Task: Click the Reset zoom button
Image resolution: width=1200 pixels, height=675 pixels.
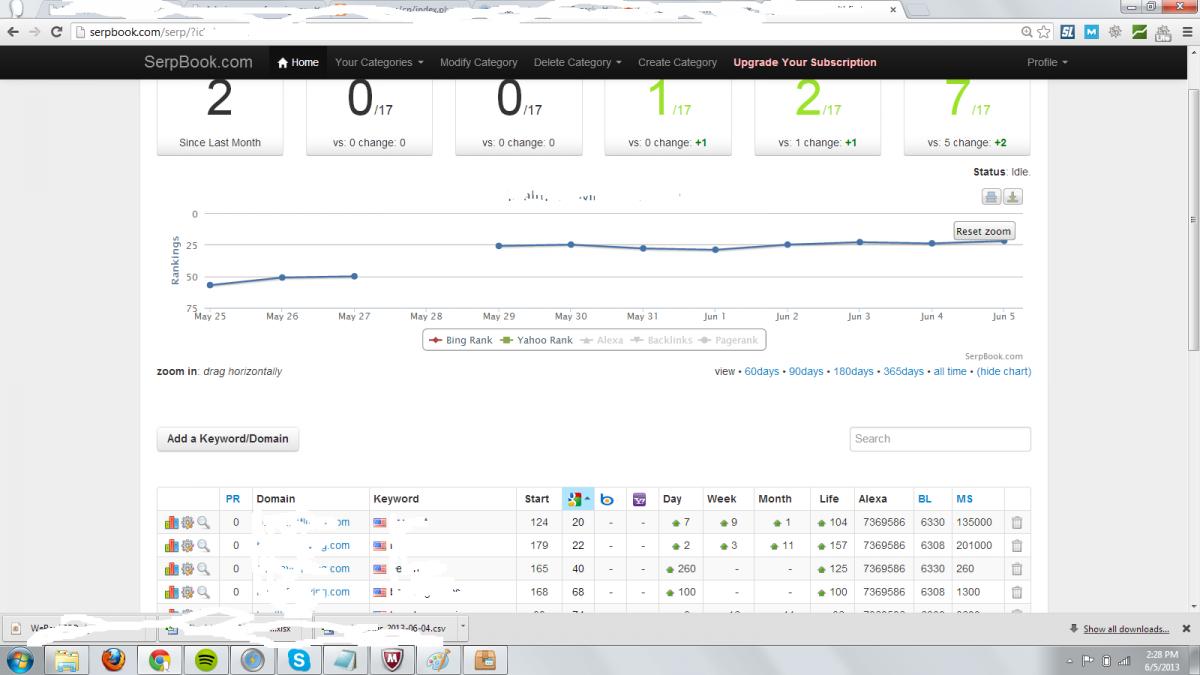Action: click(984, 231)
